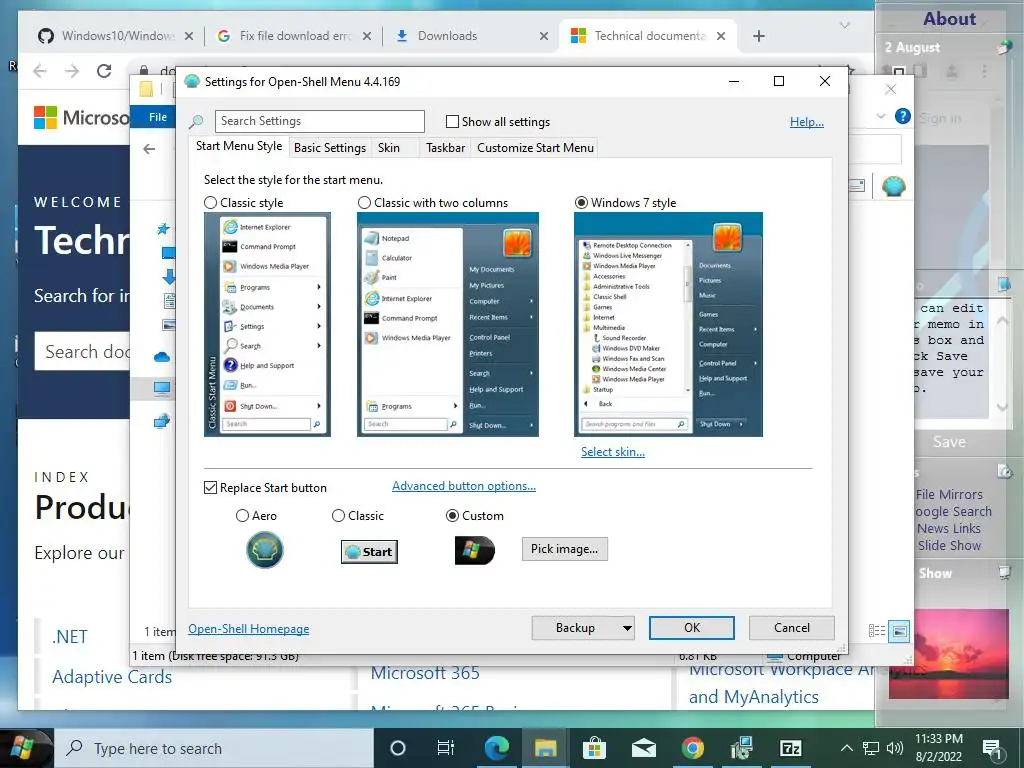Open Mail app from taskbar
The image size is (1024, 768).
(x=644, y=748)
